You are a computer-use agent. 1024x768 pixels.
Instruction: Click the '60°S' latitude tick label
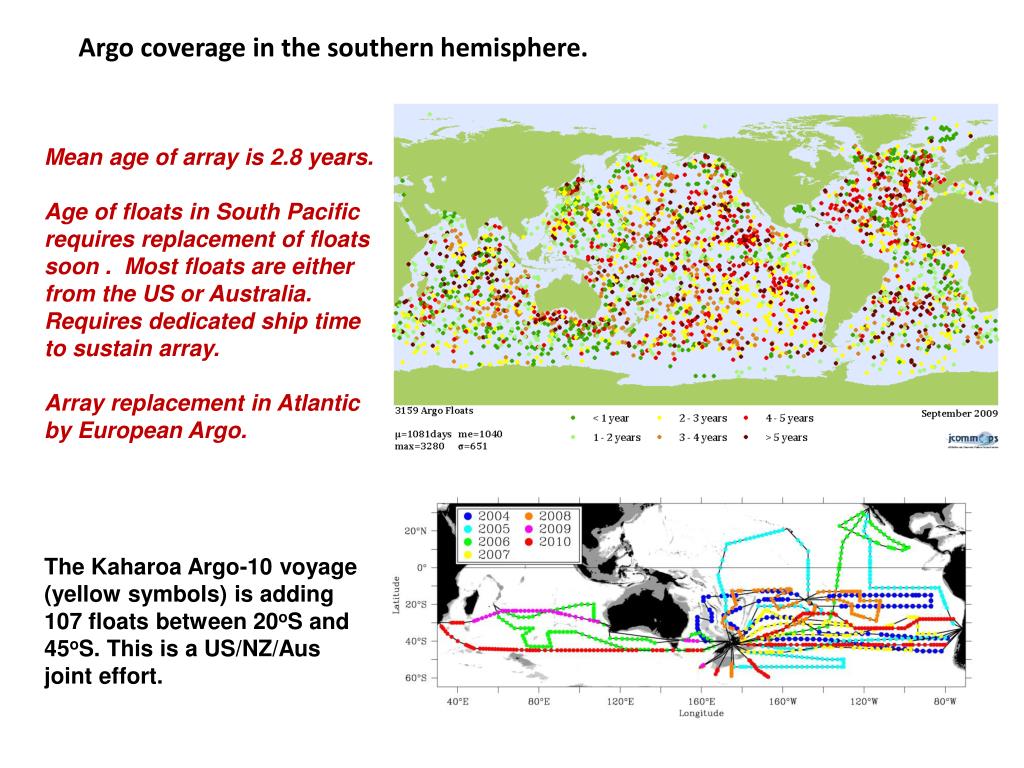pyautogui.click(x=415, y=678)
